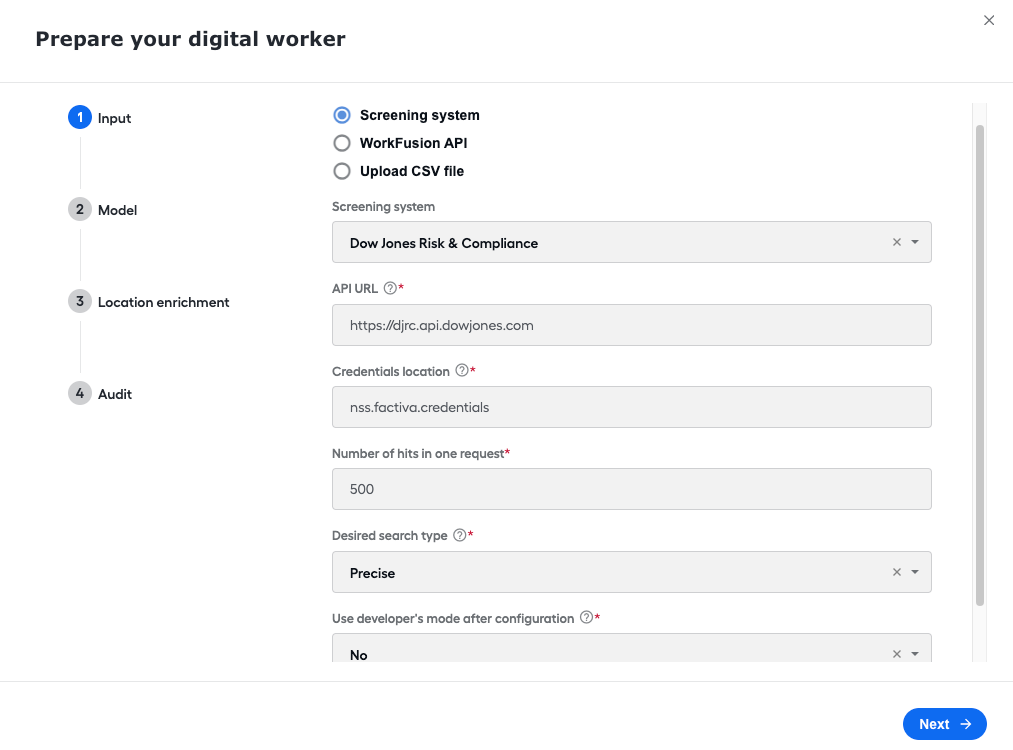
Task: Click the API URL help icon
Action: point(390,288)
